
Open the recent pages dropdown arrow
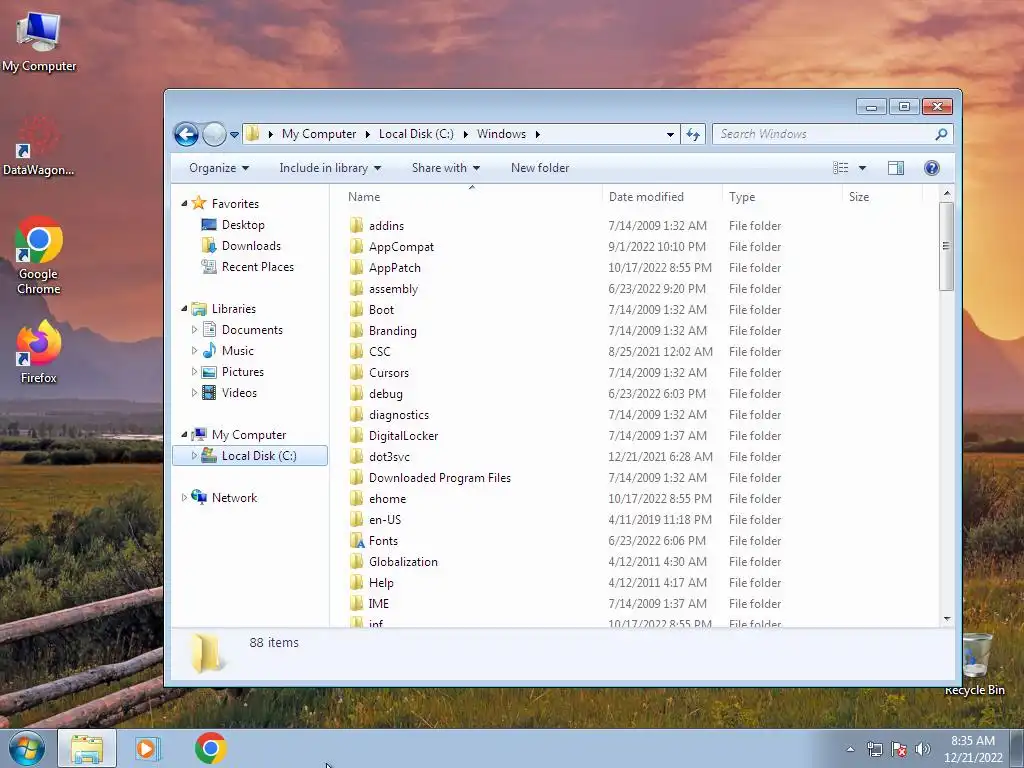click(x=234, y=135)
